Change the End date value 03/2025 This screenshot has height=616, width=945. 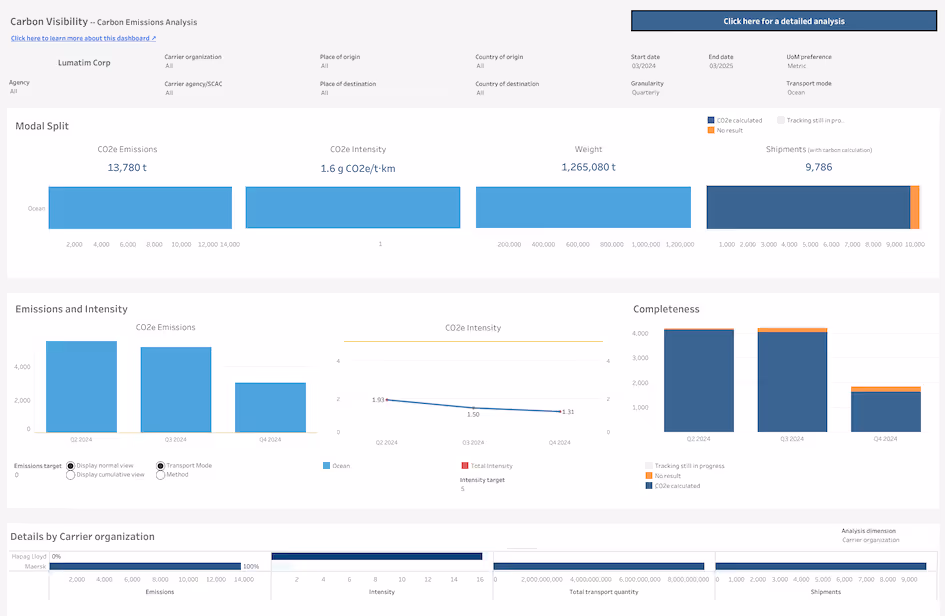[x=721, y=66]
